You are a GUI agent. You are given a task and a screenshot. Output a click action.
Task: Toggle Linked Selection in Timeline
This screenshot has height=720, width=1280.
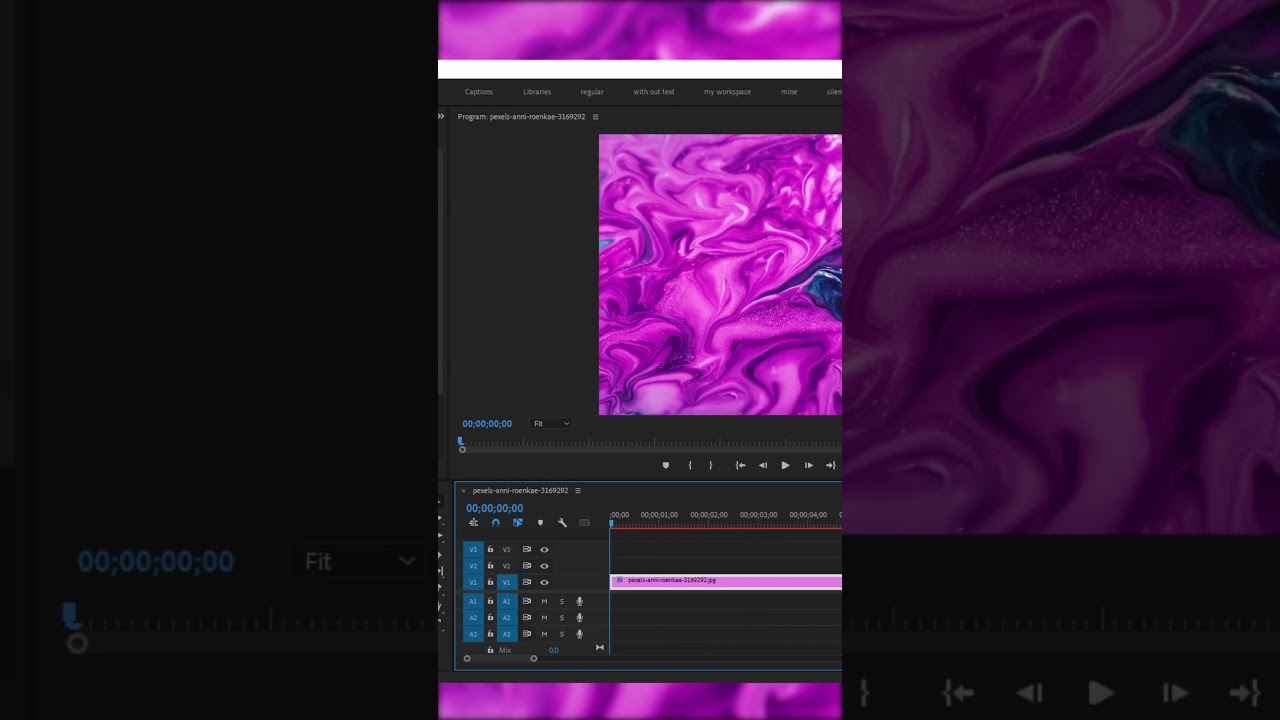[518, 523]
